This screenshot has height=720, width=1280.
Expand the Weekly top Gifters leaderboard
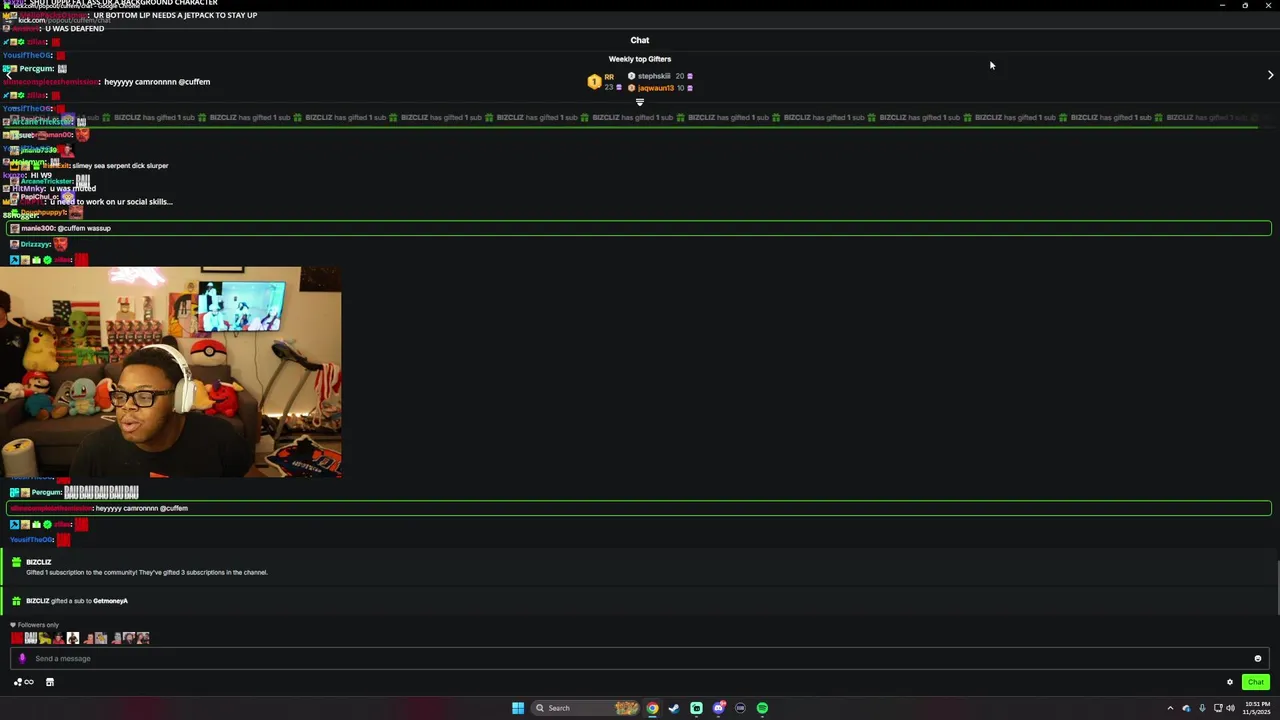pyautogui.click(x=640, y=102)
